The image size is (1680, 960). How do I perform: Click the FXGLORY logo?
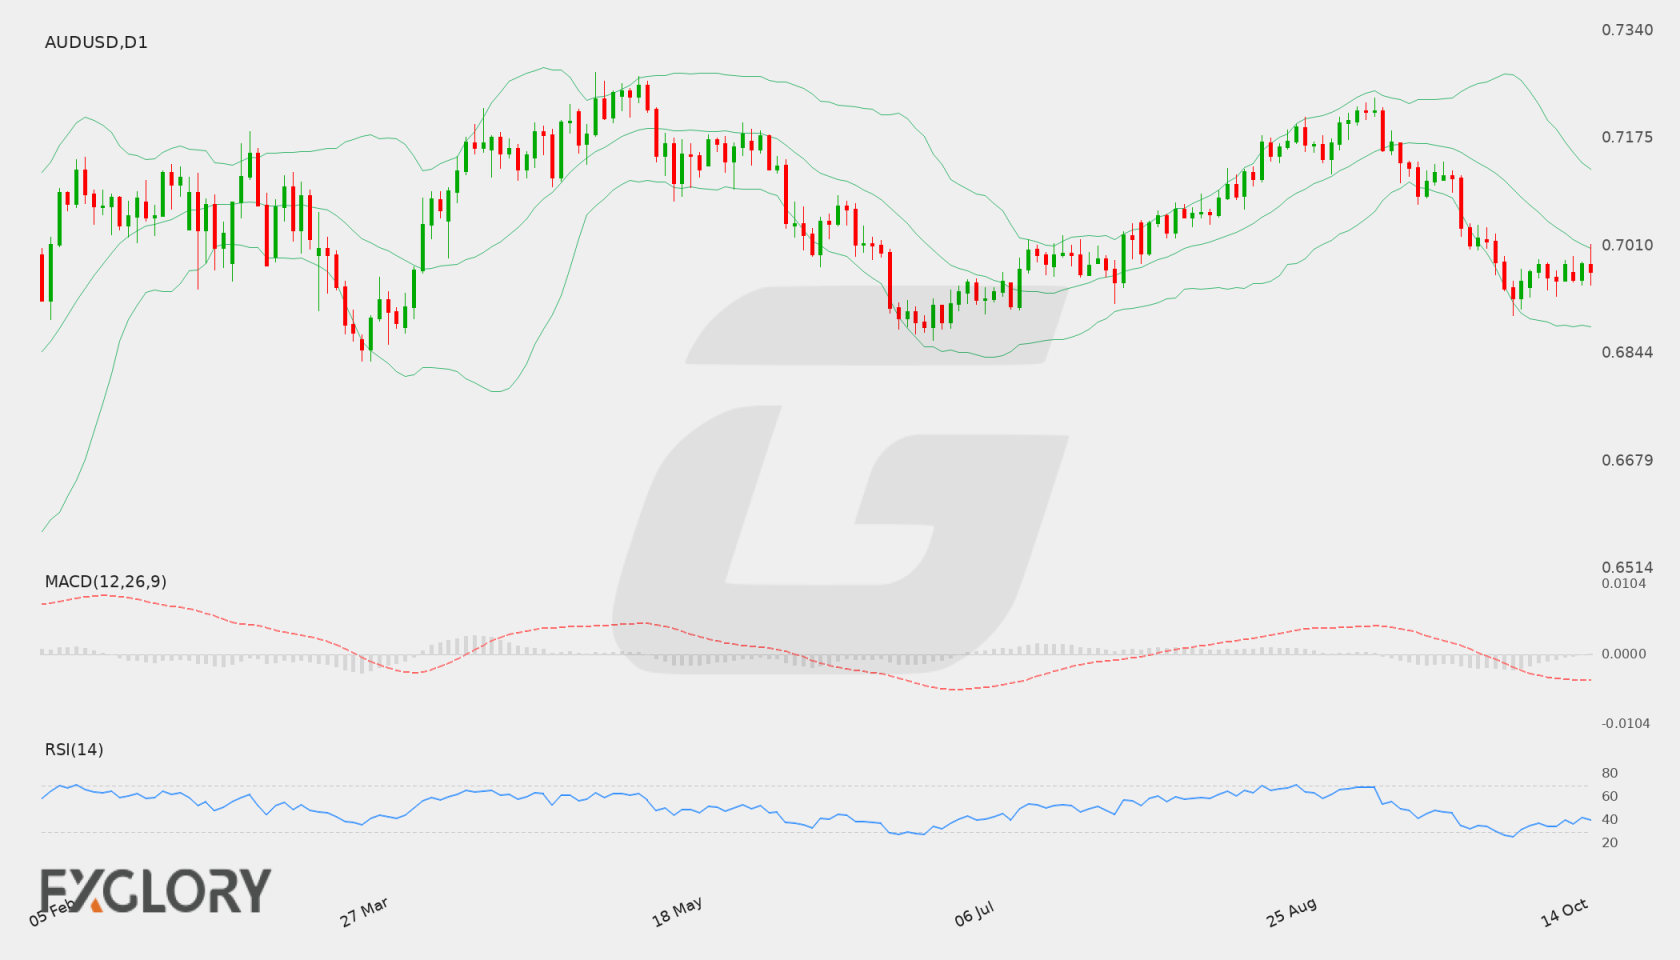coord(155,890)
